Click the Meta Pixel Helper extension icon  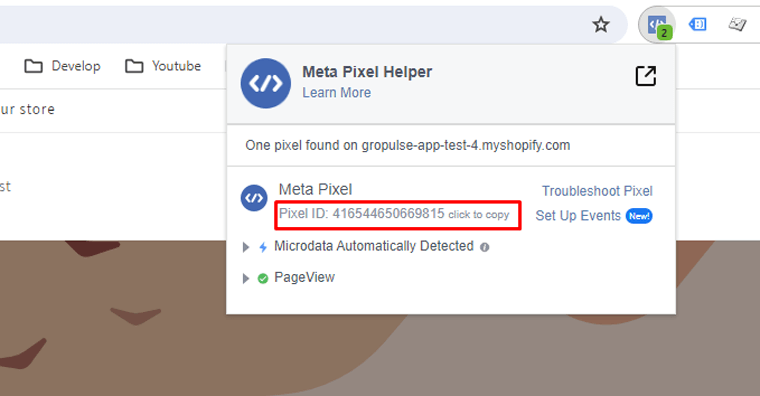(x=657, y=24)
